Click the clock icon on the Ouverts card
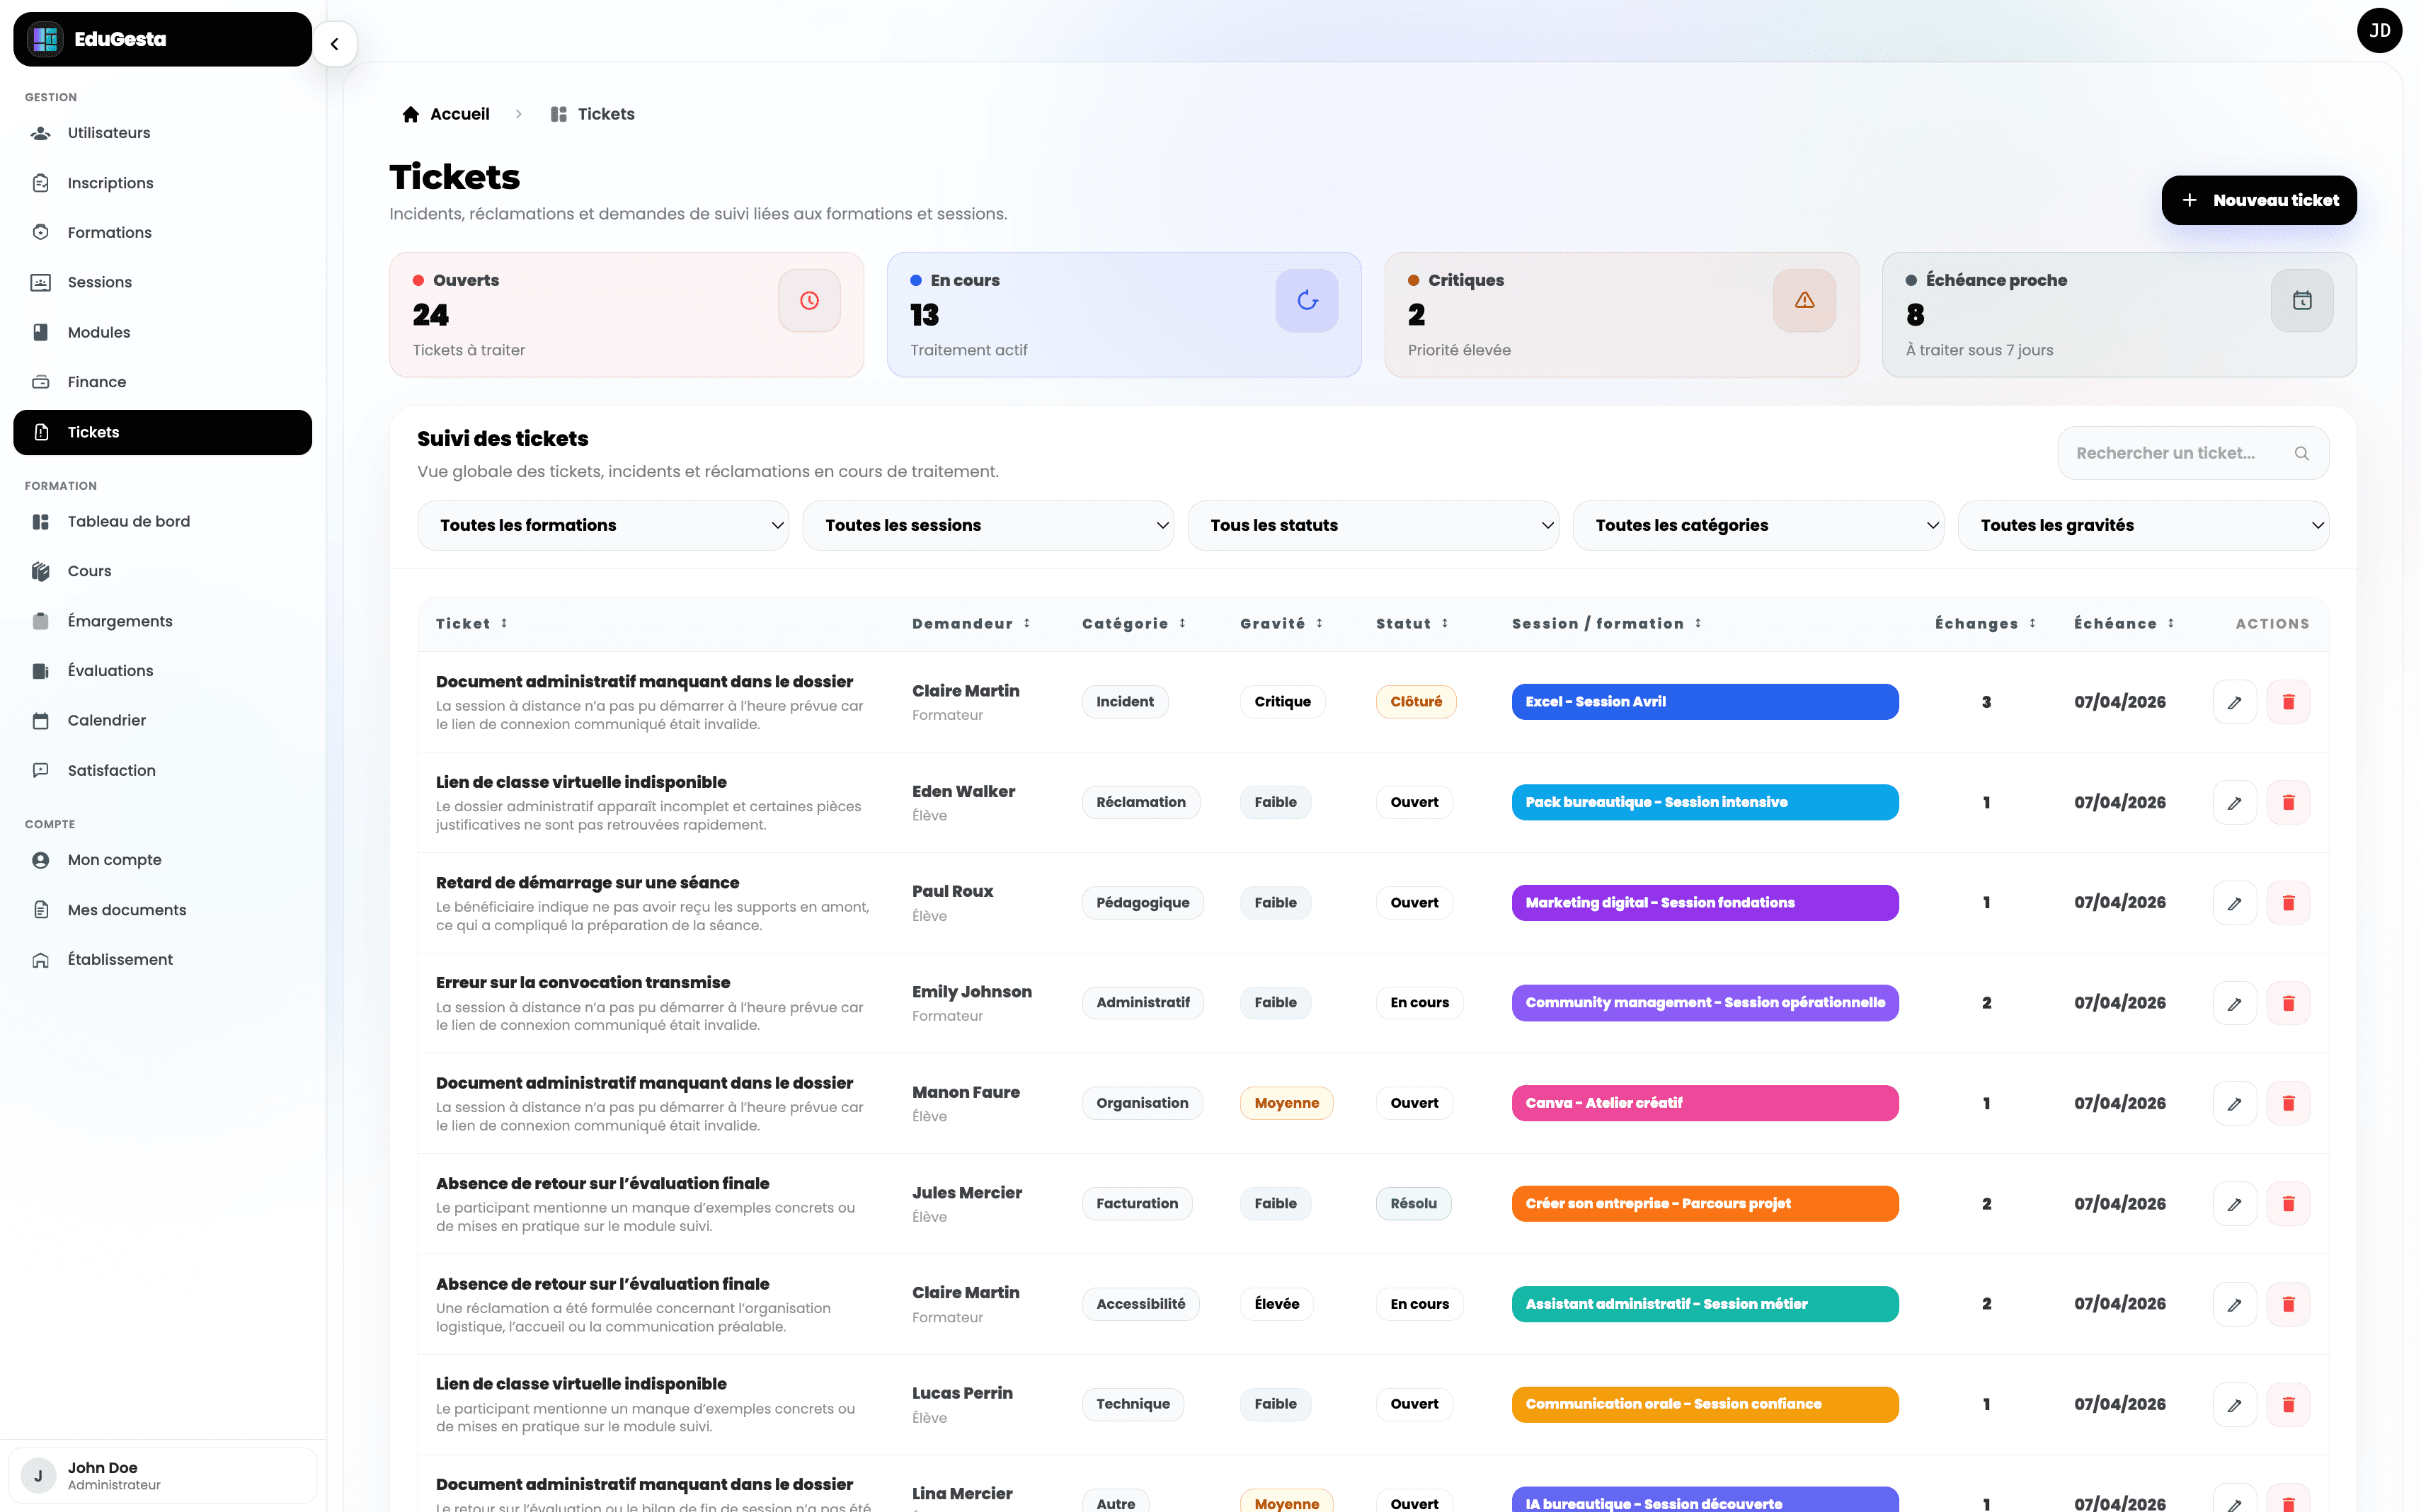This screenshot has width=2421, height=1512. click(809, 300)
